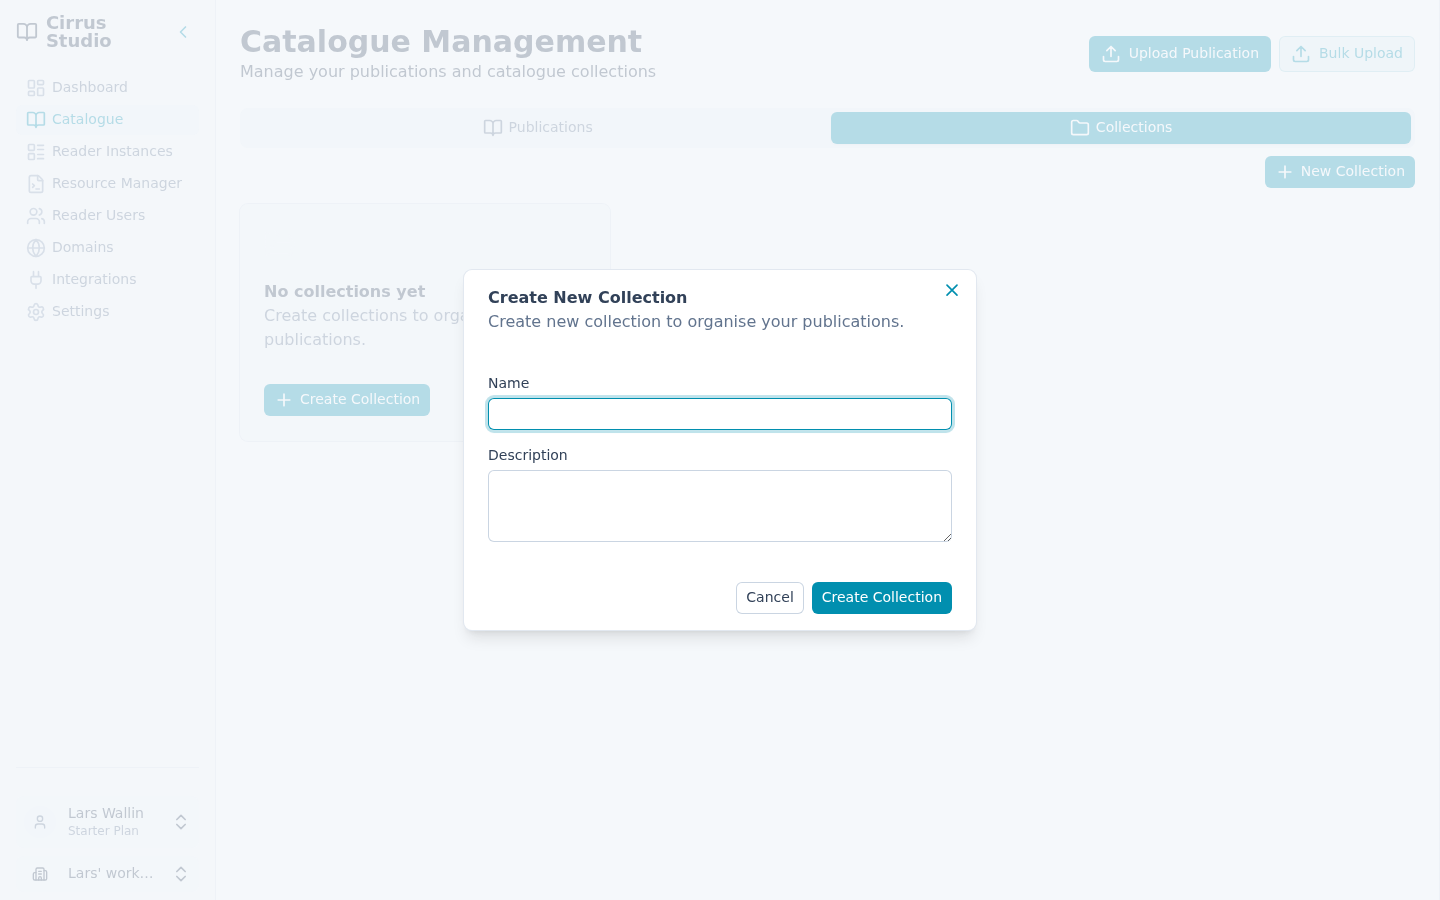Click the workspace building icon

coord(40,874)
